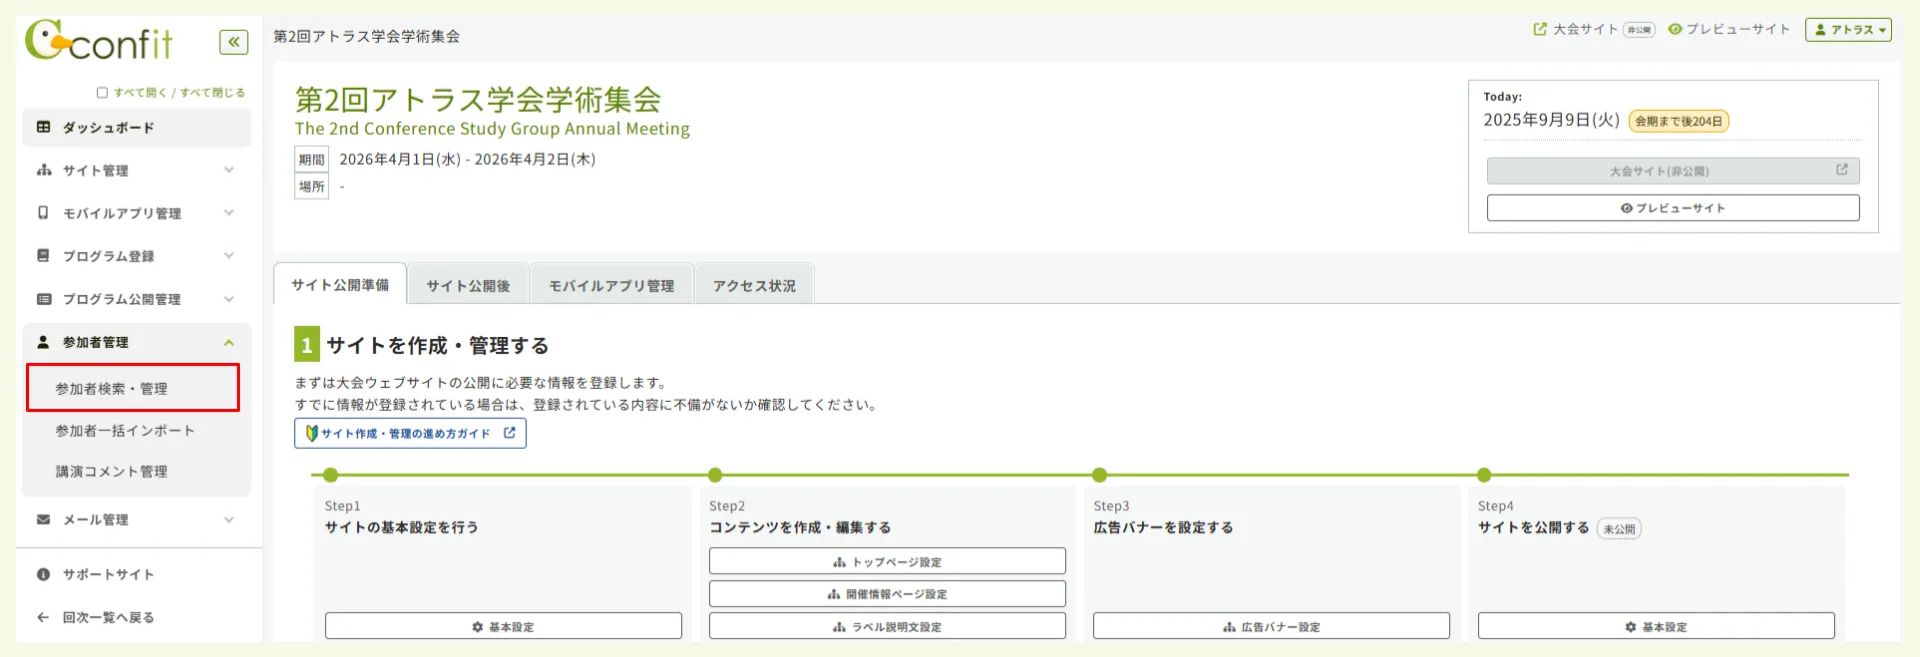
Task: Click the 大会サイト(非公開) button
Action: point(1673,171)
